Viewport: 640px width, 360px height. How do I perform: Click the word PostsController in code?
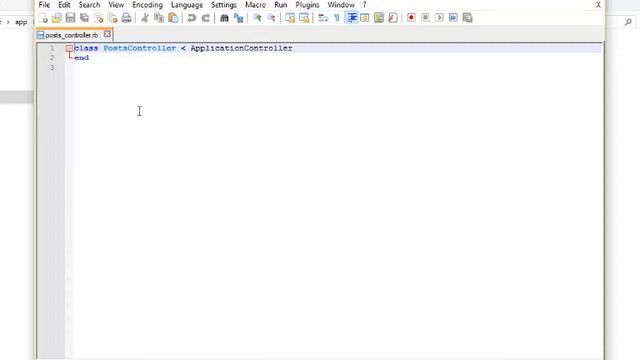click(140, 48)
